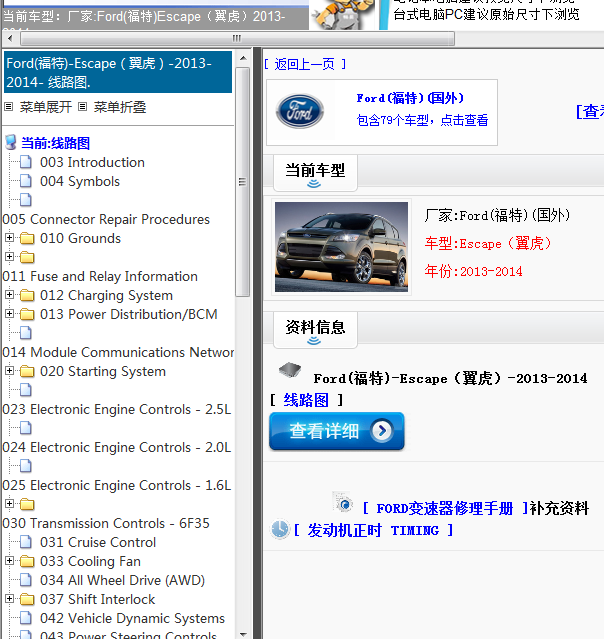Click the Ford Escape car photo

click(x=341, y=247)
